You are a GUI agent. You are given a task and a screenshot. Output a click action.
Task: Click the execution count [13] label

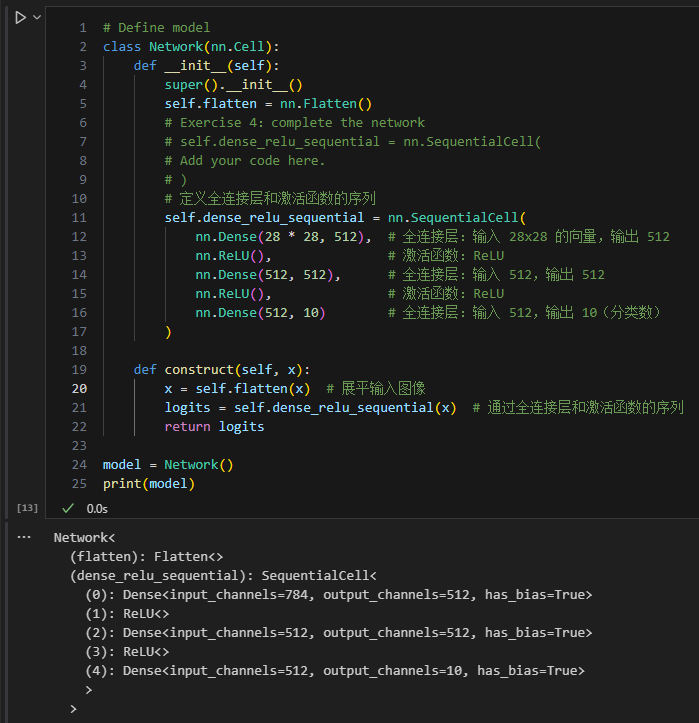27,508
